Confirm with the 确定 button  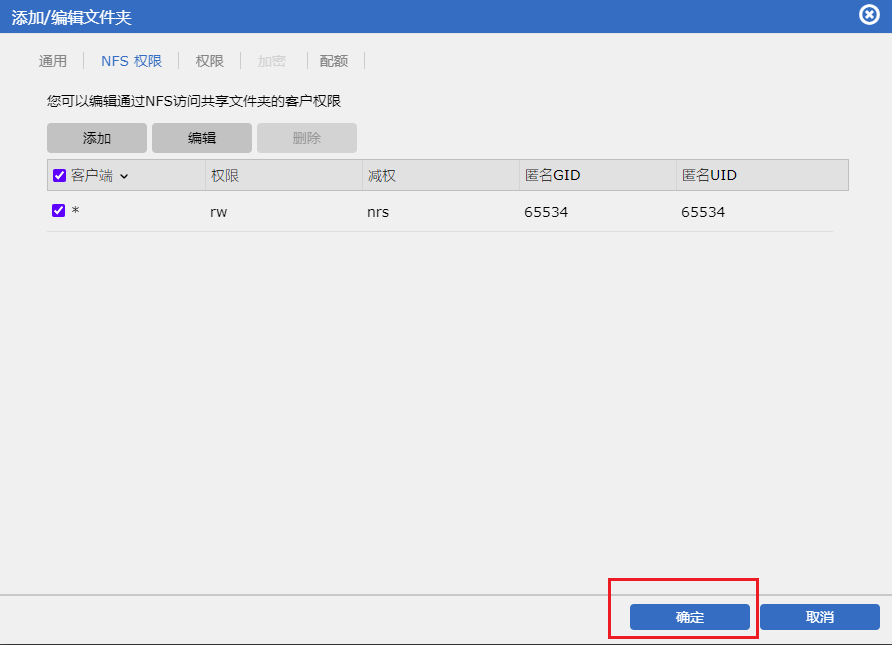[690, 617]
